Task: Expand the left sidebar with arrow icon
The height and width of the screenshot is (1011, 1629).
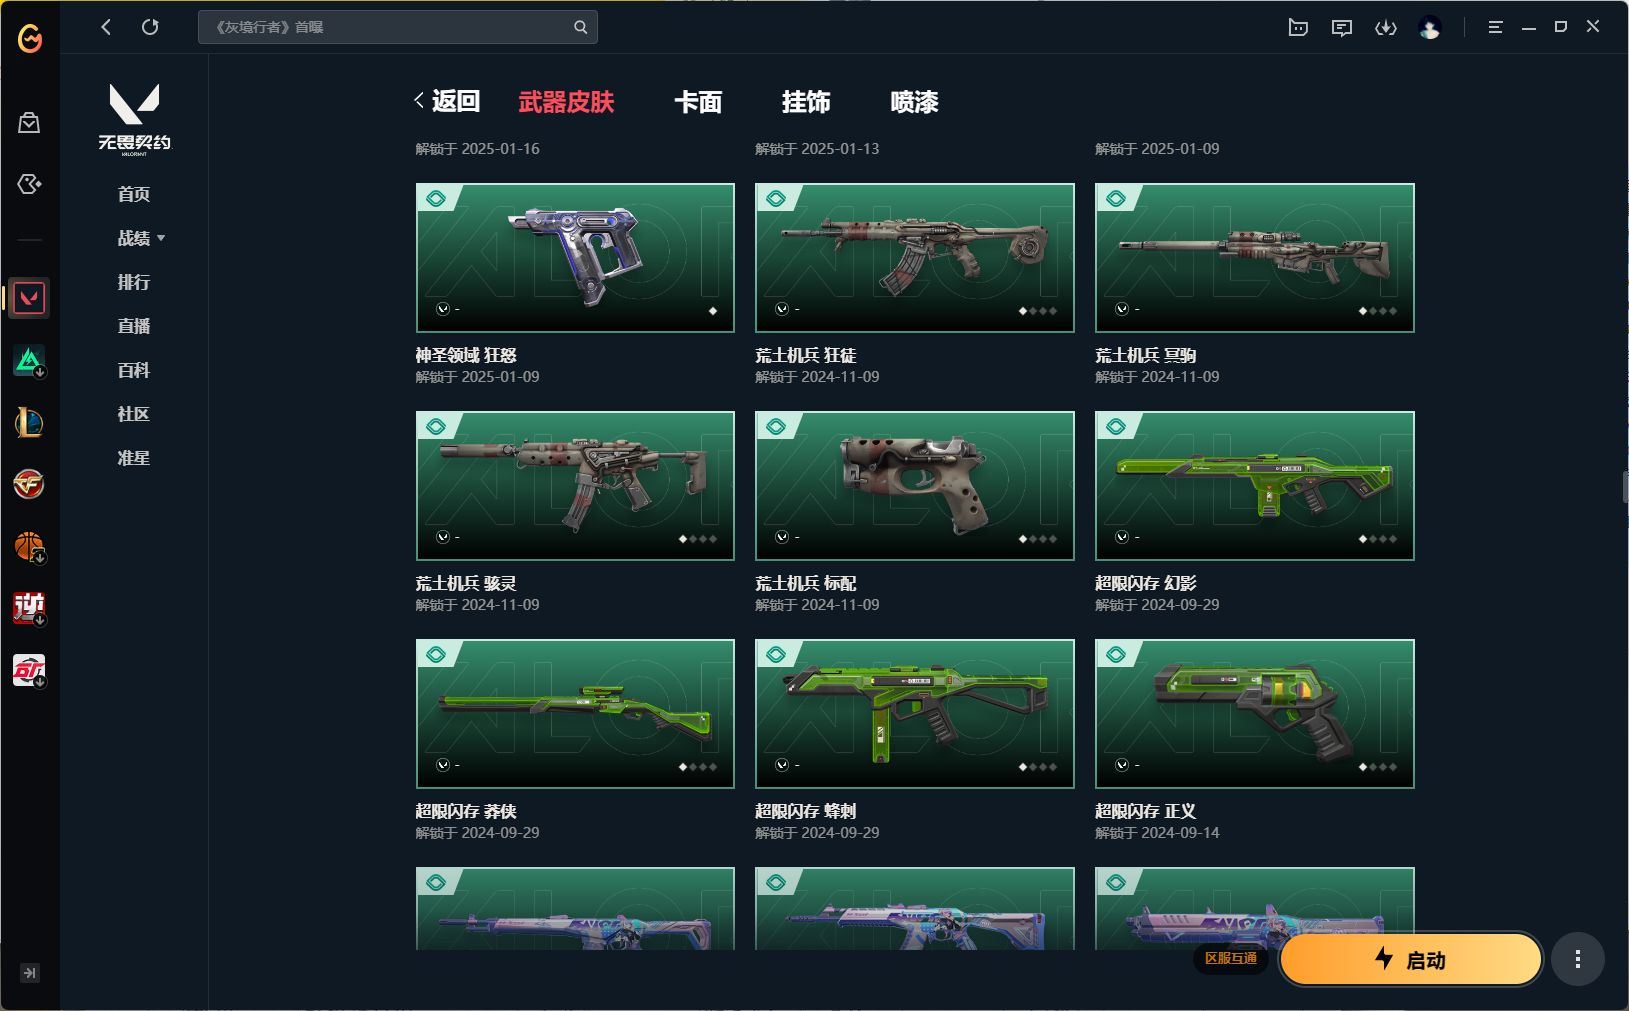Action: click(29, 972)
